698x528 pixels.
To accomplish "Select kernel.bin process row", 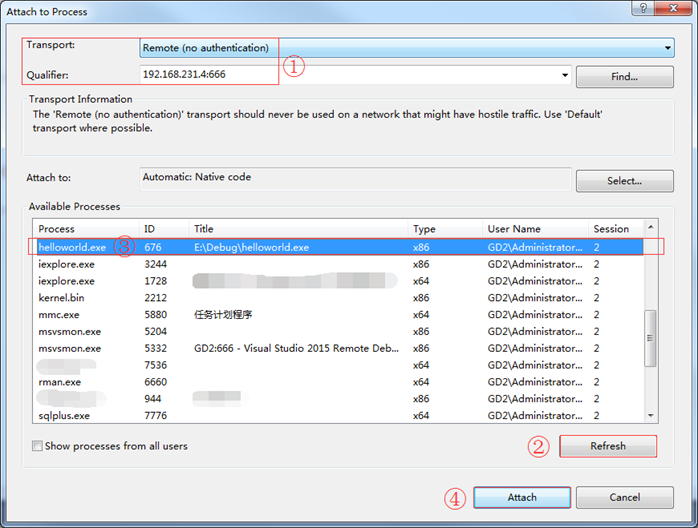I will pyautogui.click(x=338, y=298).
